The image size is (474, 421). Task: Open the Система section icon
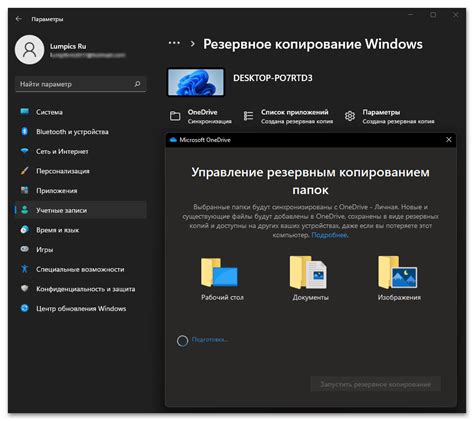[25, 112]
